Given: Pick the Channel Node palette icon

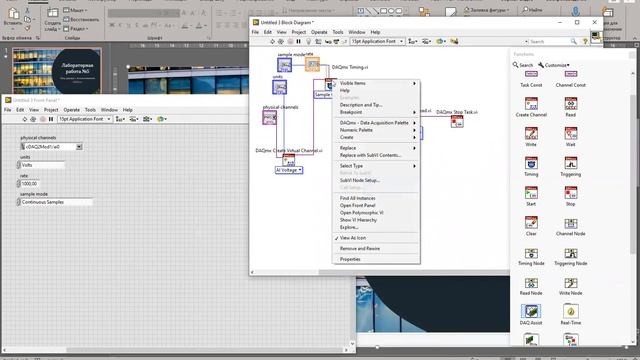Looking at the screenshot, I should point(571,223).
